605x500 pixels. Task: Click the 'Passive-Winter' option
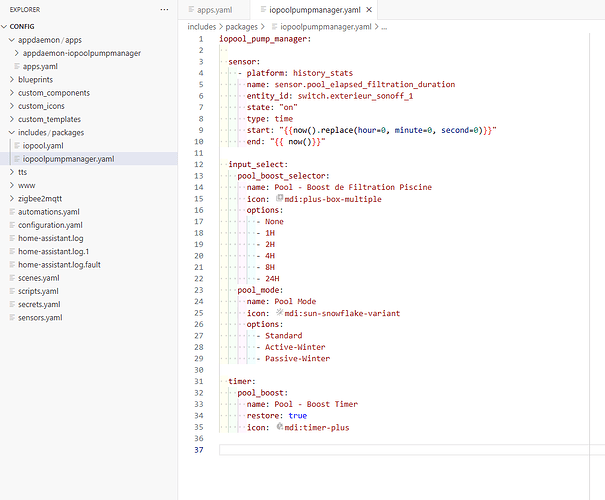coord(297,358)
